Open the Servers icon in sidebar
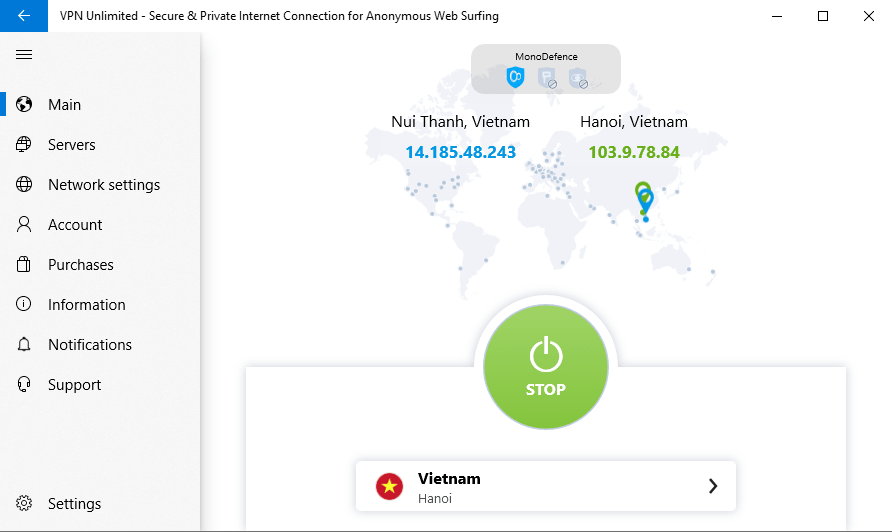Image resolution: width=892 pixels, height=532 pixels. coord(24,145)
